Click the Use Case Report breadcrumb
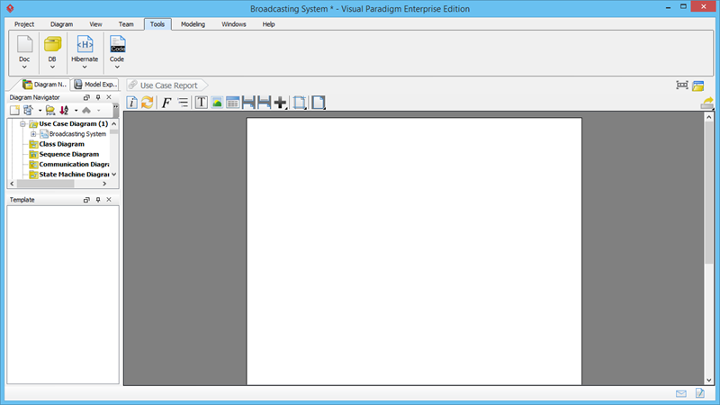The height and width of the screenshot is (405, 720). coord(168,85)
